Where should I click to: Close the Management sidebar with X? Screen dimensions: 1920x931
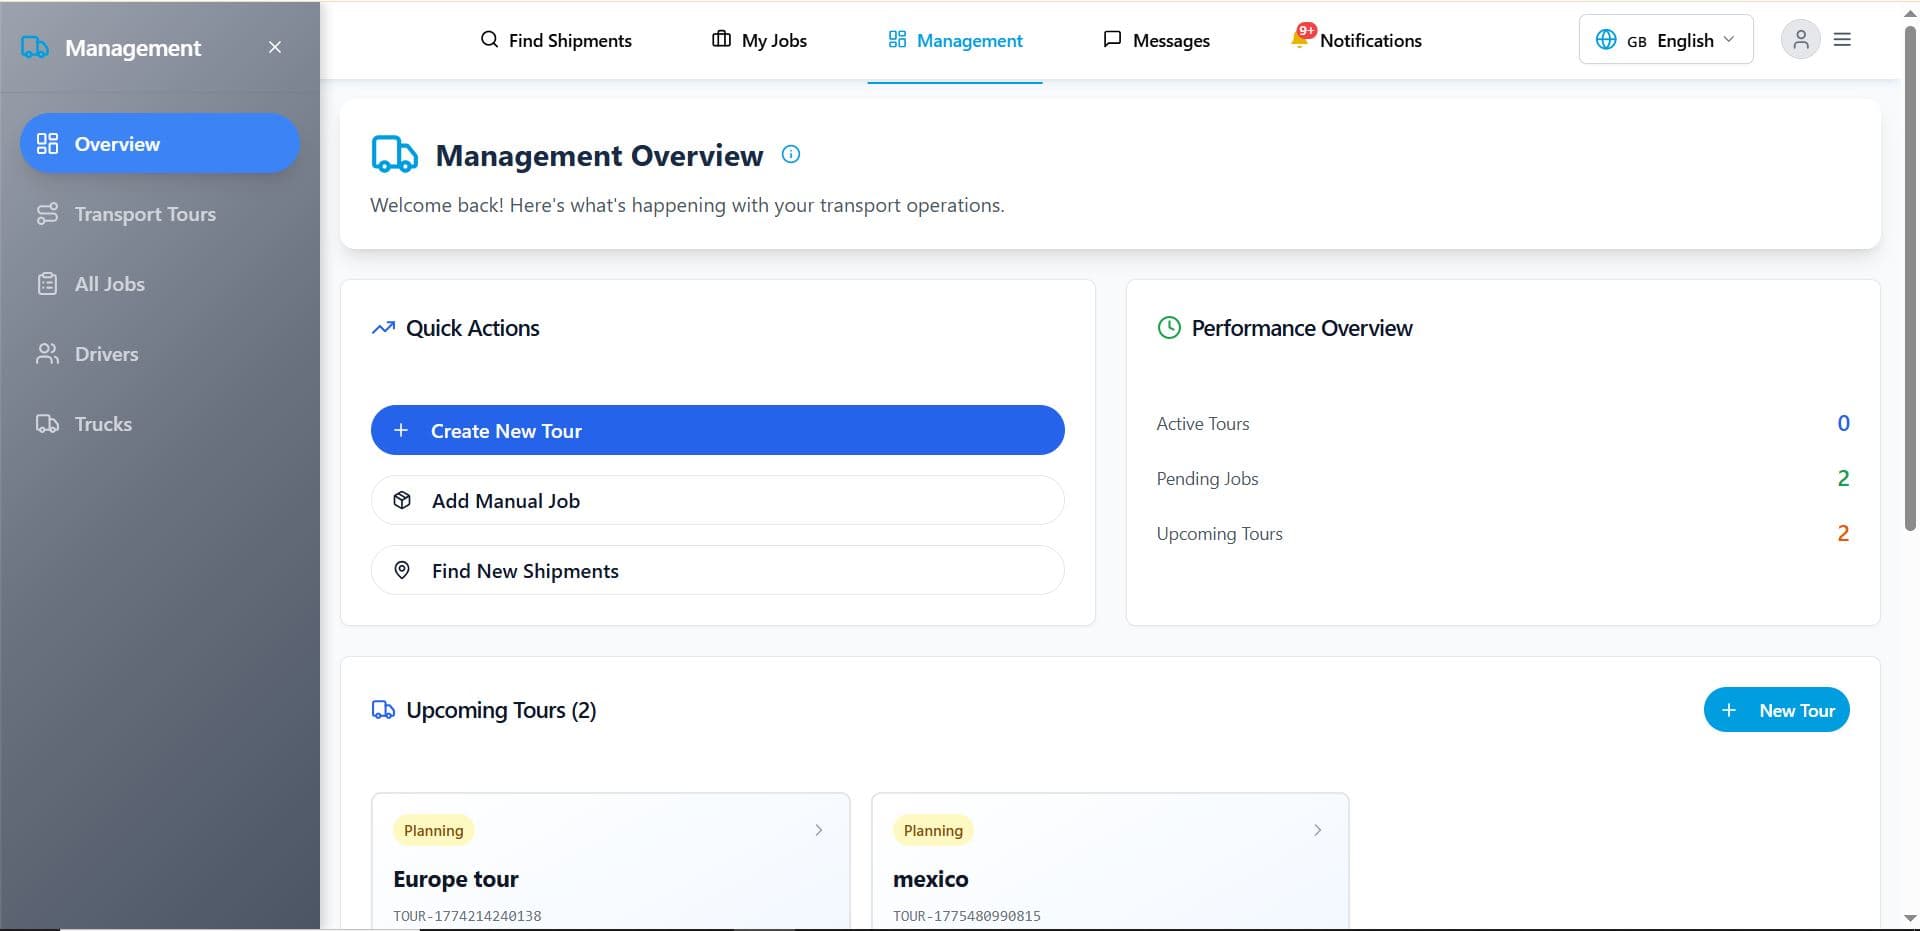pos(275,47)
